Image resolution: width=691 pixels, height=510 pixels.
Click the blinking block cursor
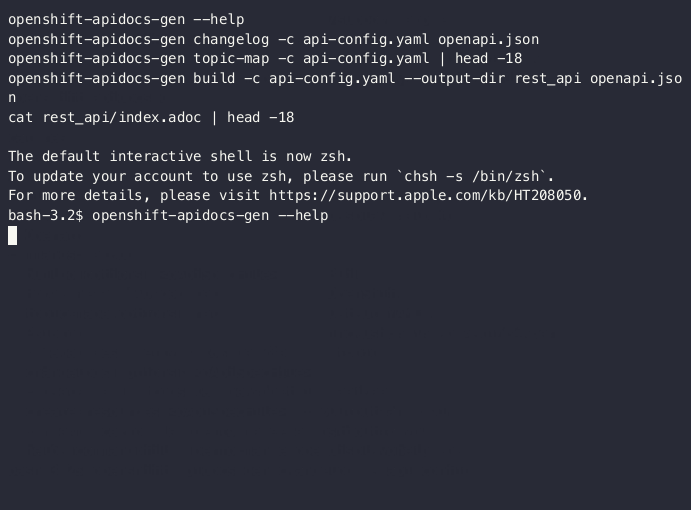[12, 235]
